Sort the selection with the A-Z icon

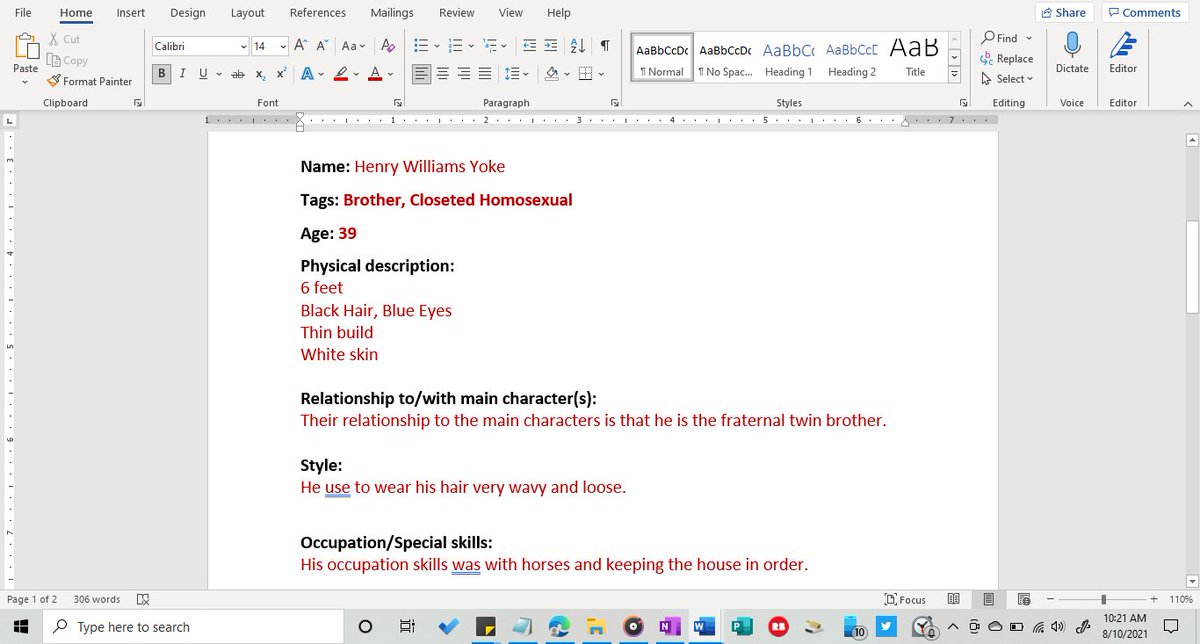[x=579, y=46]
